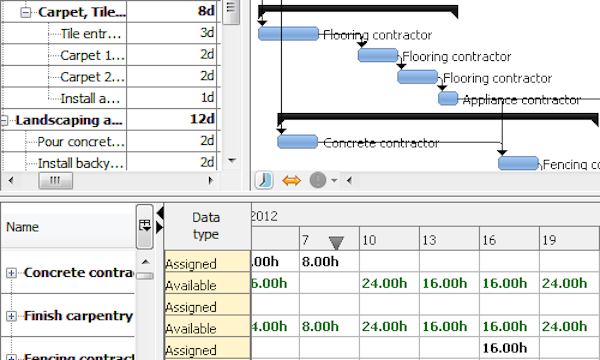The image size is (600, 360).
Task: Select the Tile entr... task row
Action: point(91,34)
